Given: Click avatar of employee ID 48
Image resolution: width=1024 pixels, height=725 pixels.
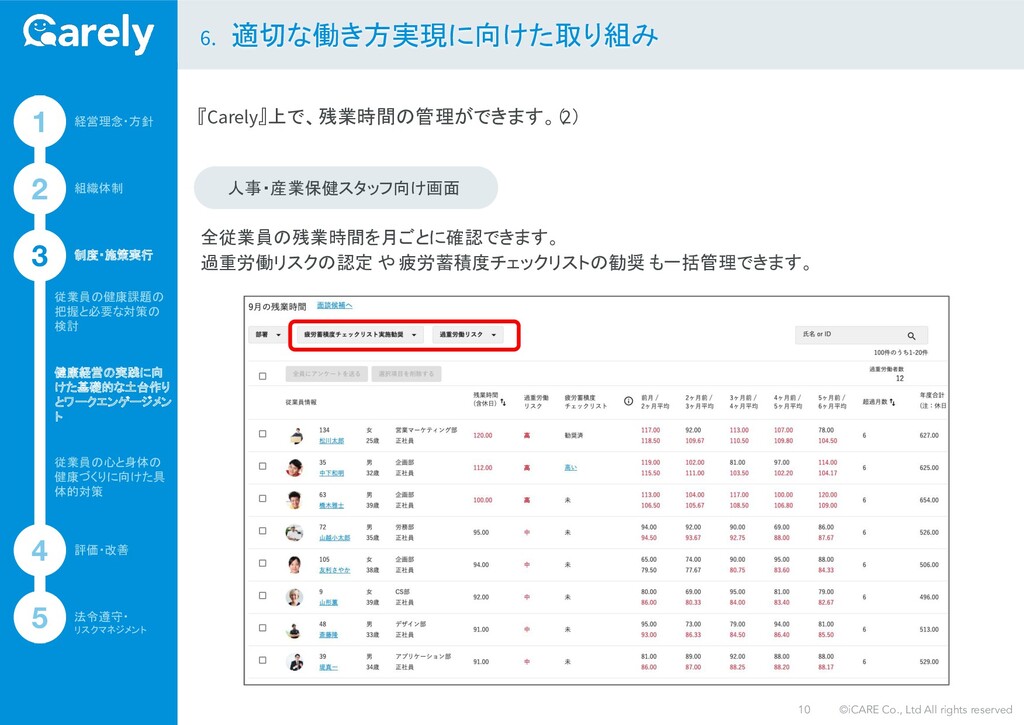Looking at the screenshot, I should [295, 630].
